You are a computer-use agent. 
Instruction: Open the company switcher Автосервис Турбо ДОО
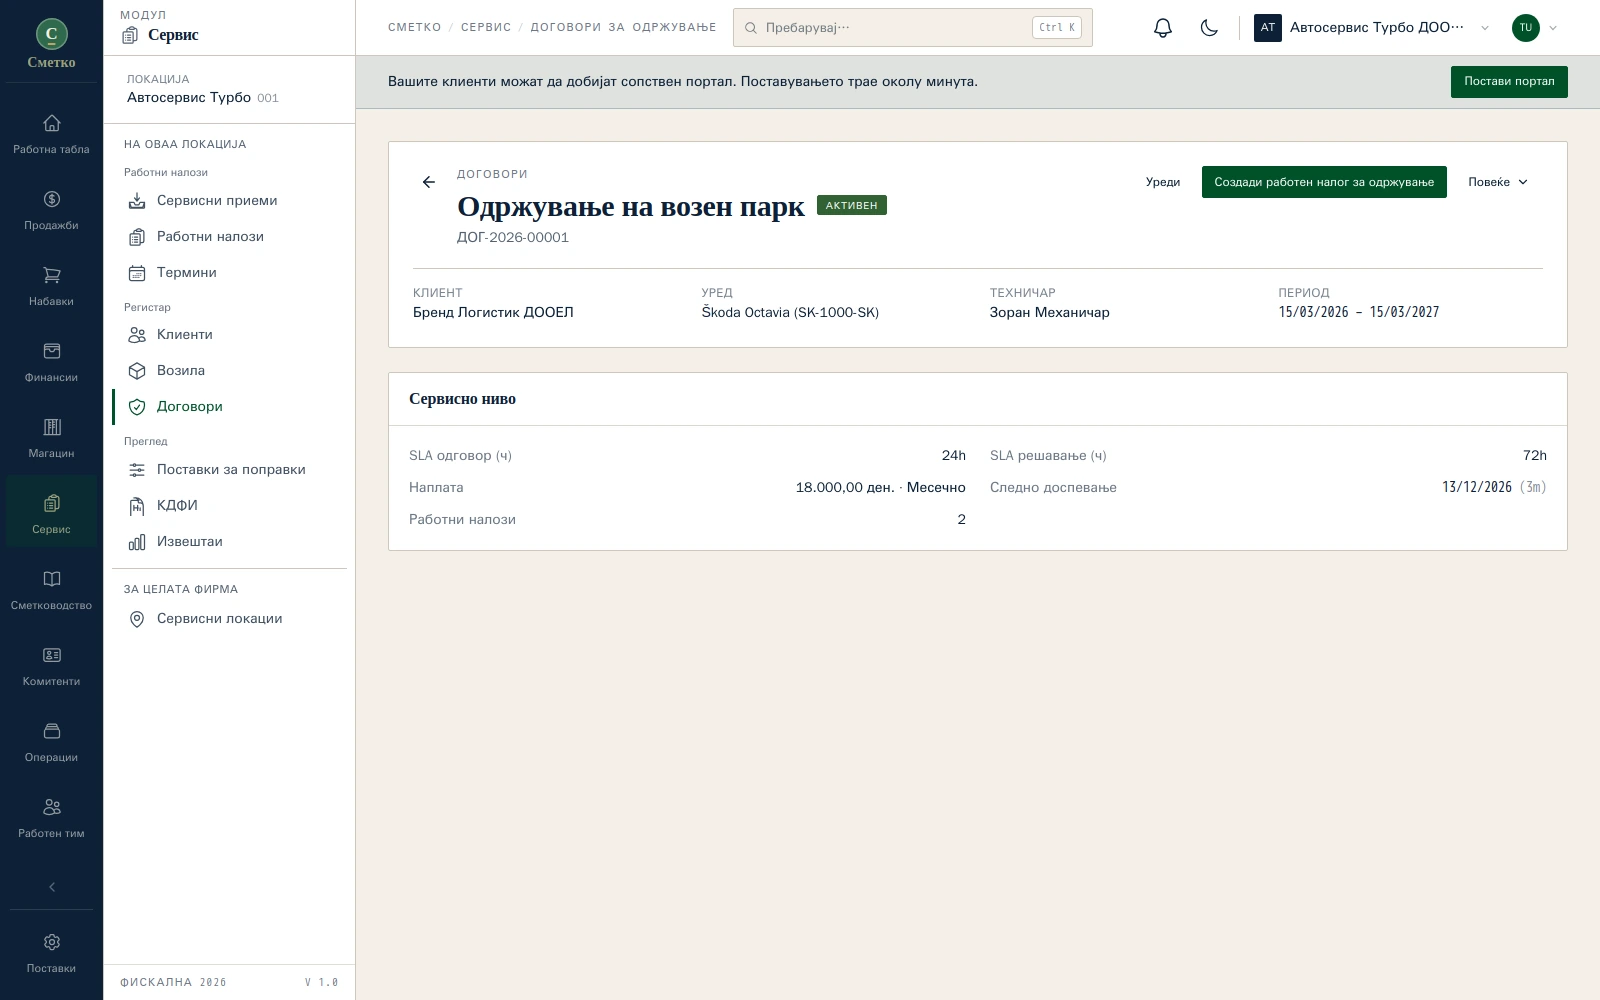tap(1372, 28)
